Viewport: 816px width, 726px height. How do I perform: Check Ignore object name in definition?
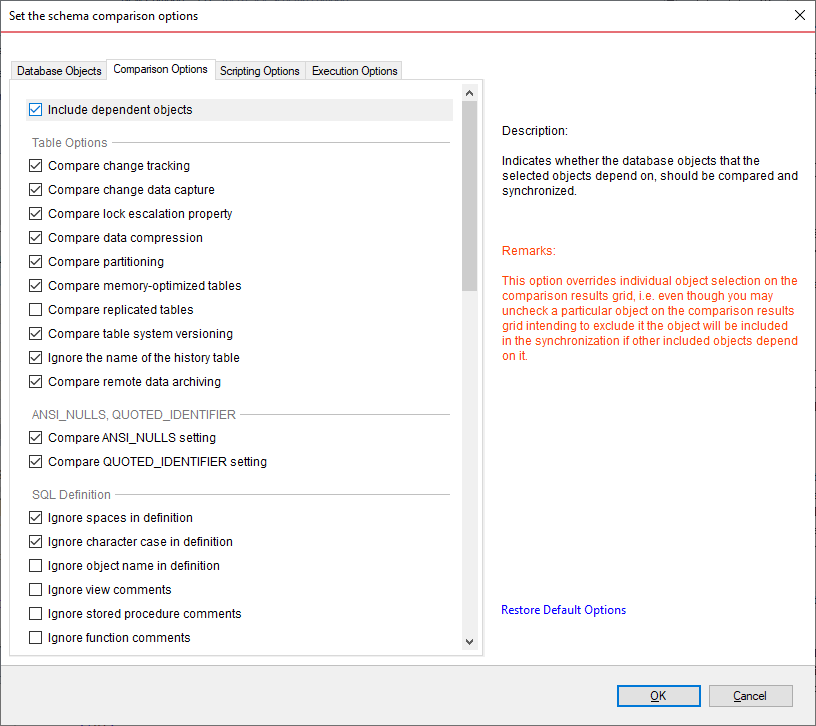(x=36, y=566)
